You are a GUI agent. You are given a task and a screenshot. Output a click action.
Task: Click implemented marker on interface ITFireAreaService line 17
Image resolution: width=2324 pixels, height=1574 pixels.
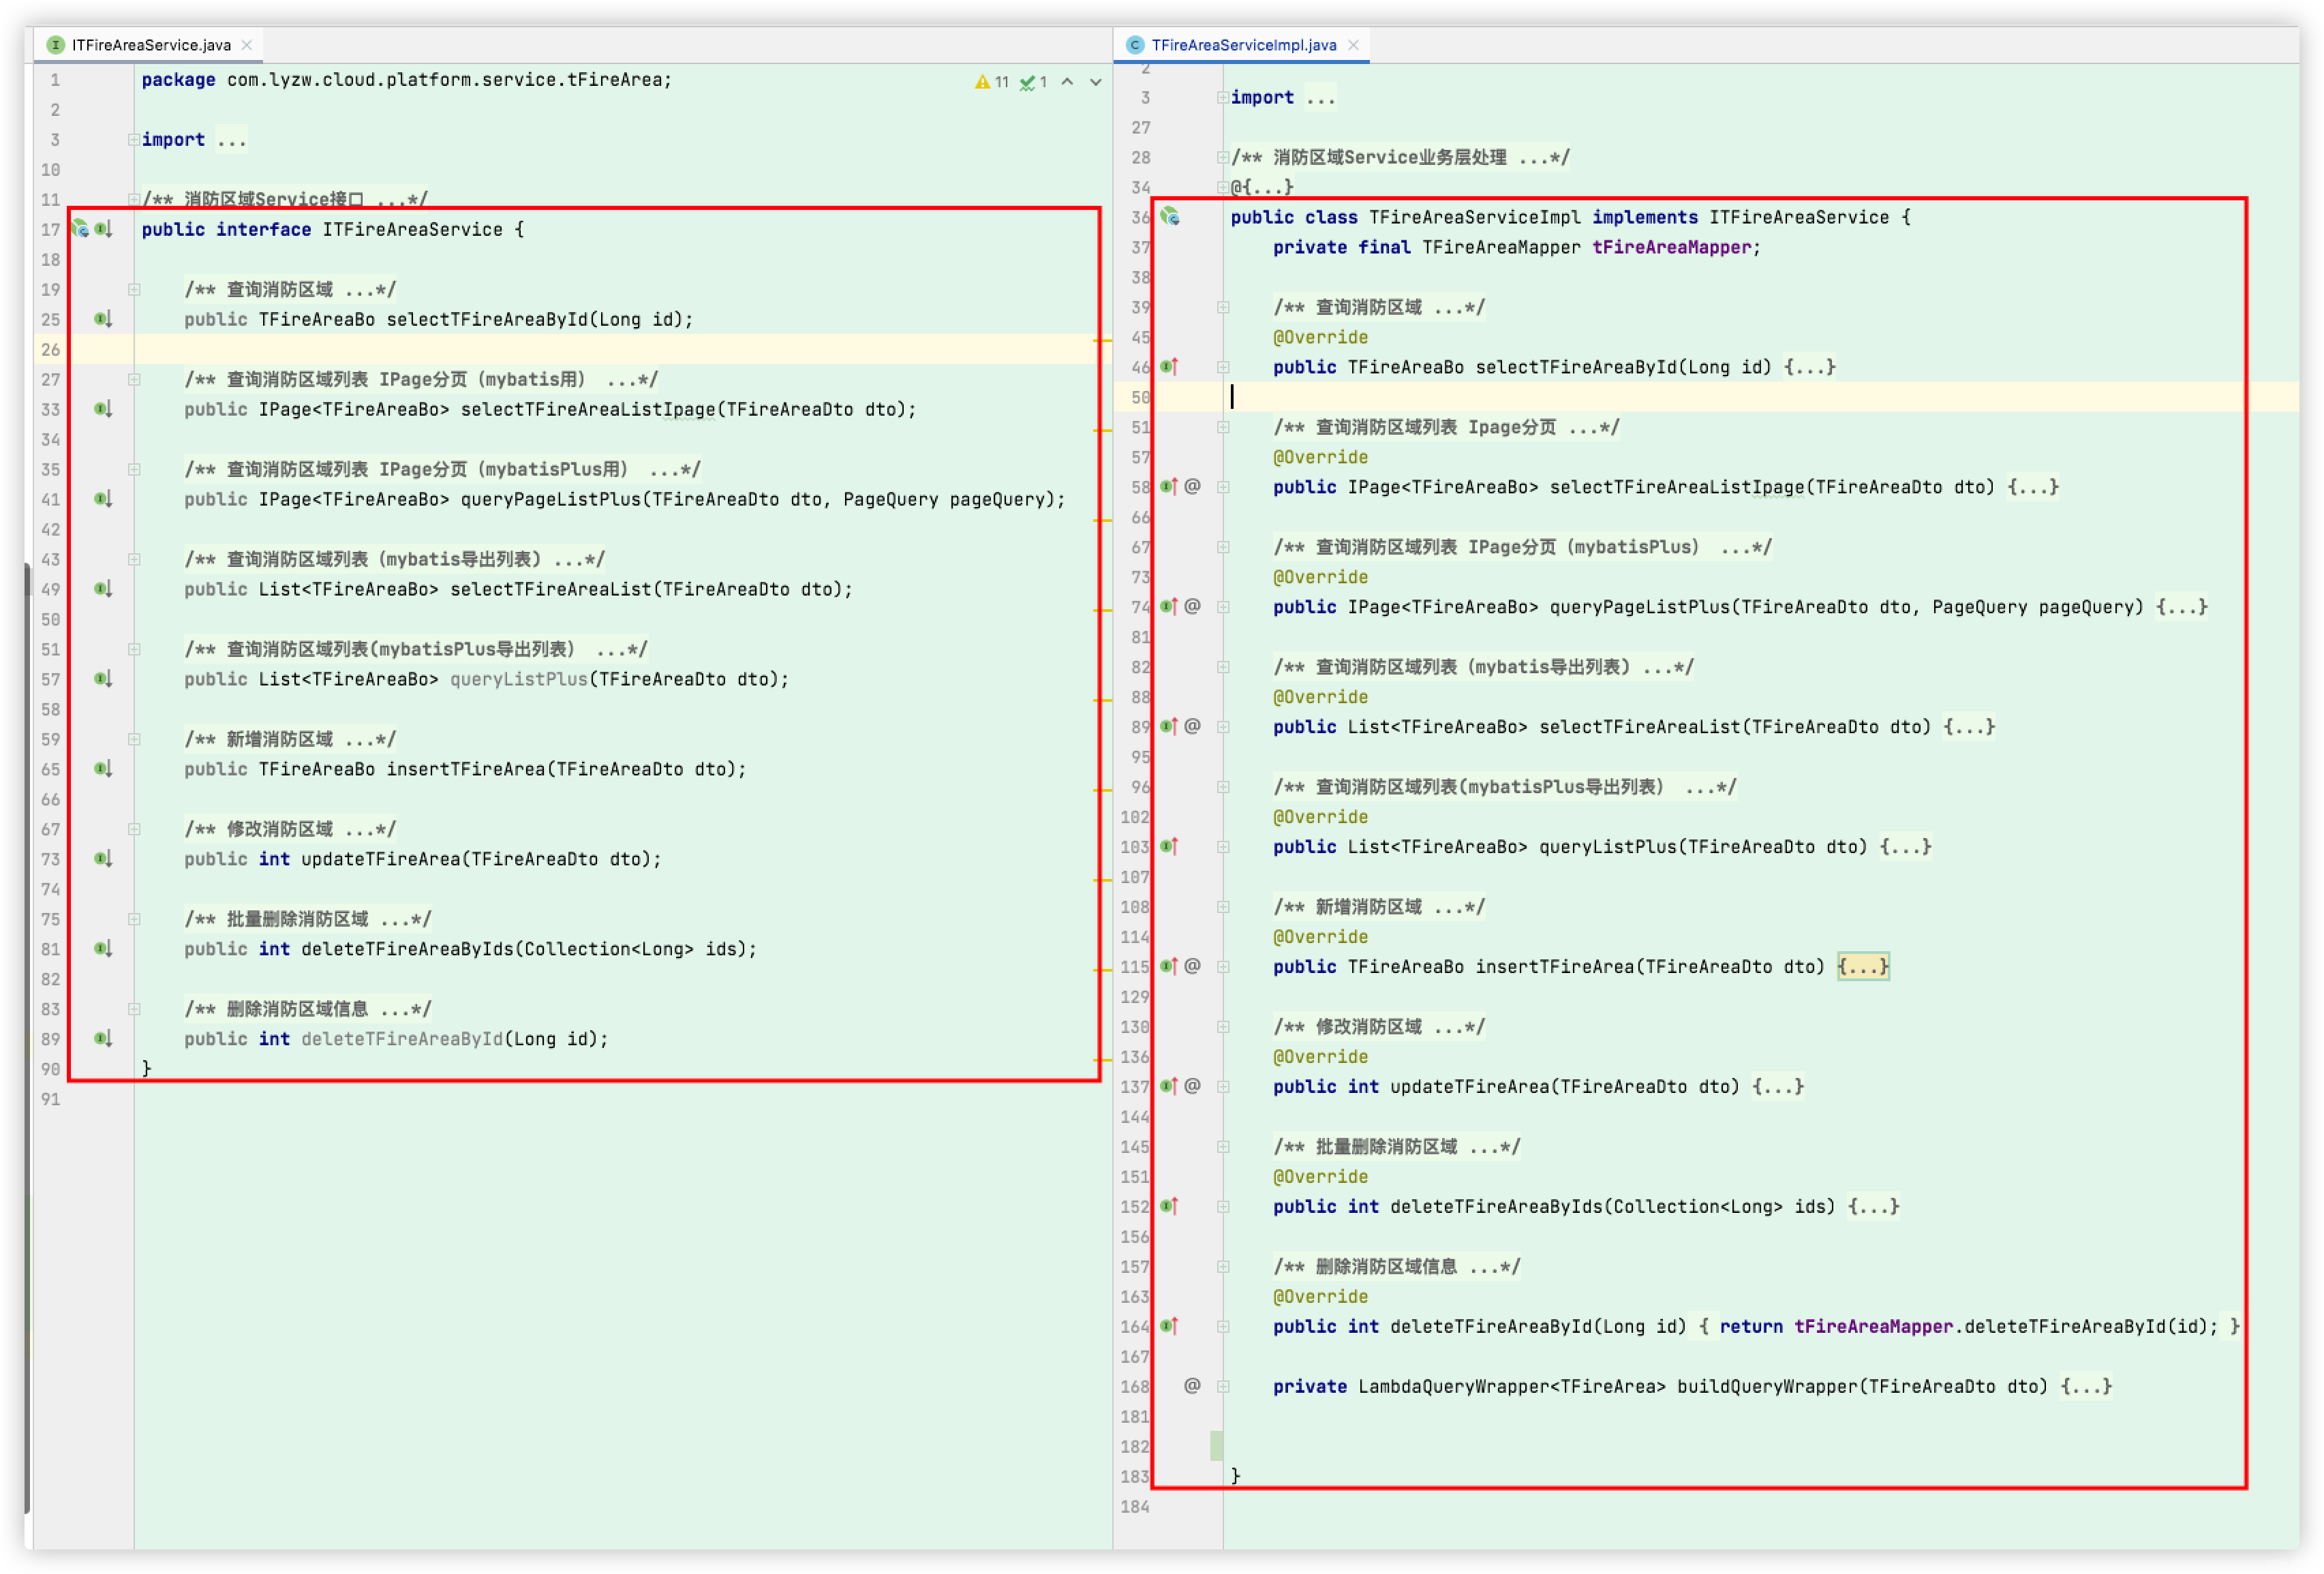point(103,229)
